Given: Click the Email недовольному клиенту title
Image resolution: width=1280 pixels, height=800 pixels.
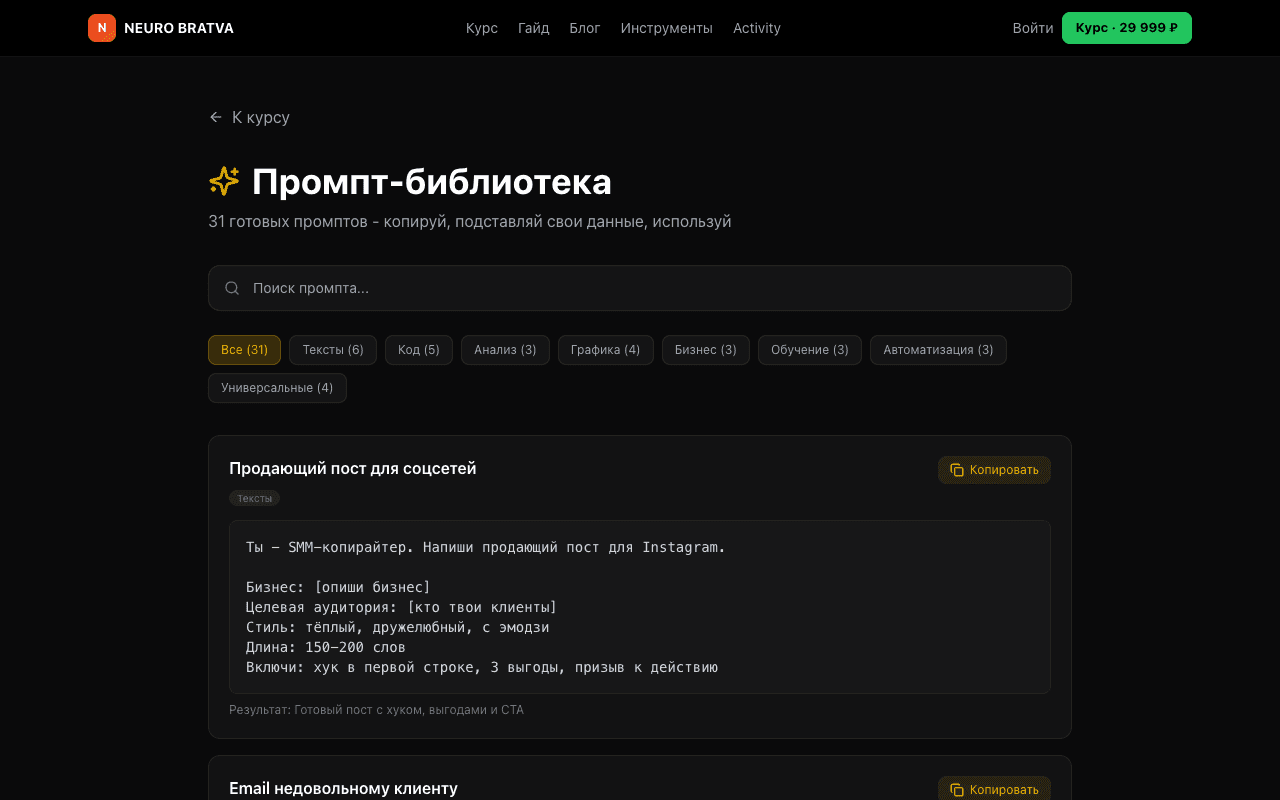Looking at the screenshot, I should point(343,788).
